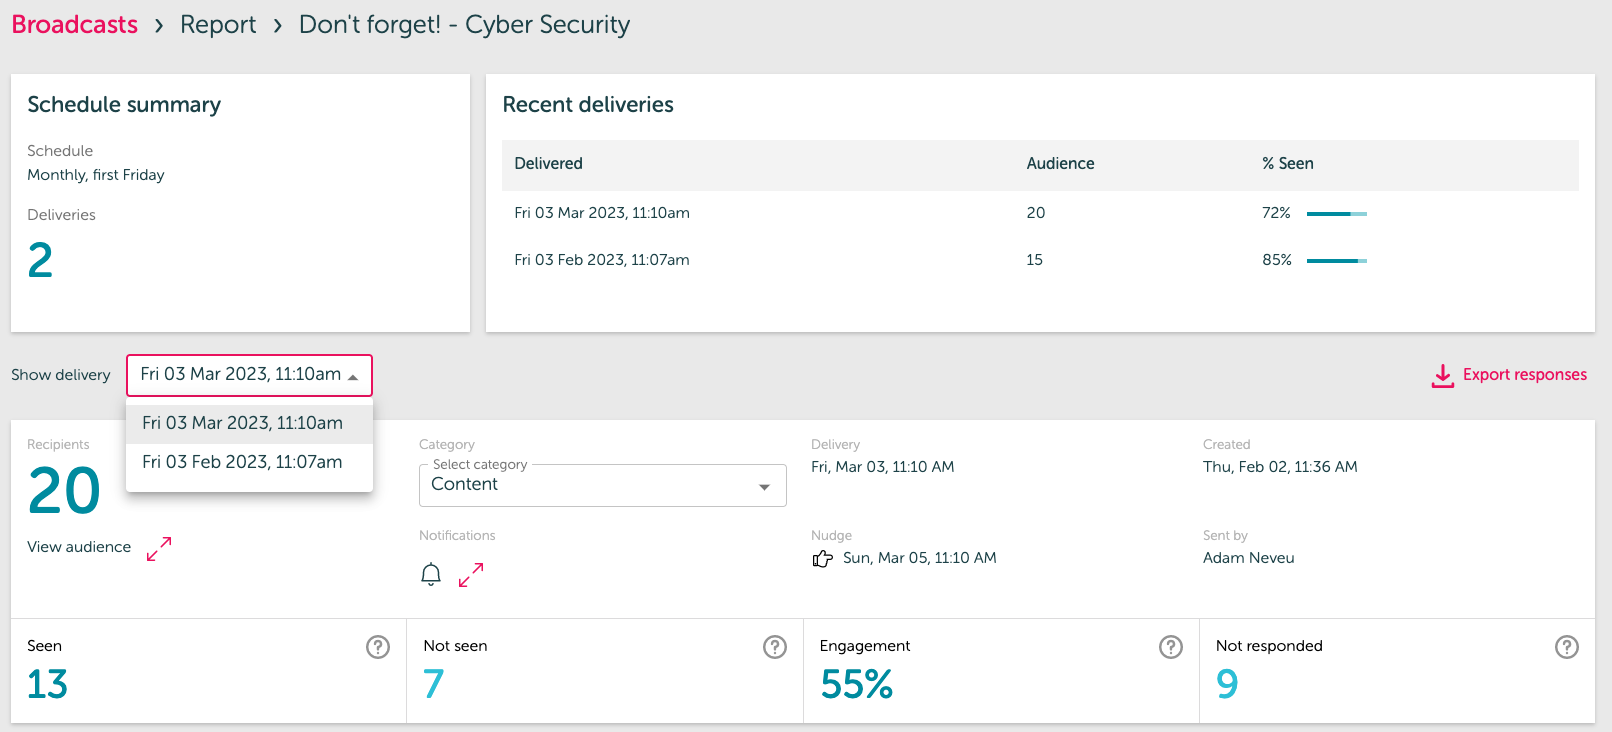This screenshot has width=1612, height=732.
Task: Click Delivery date Fri, Mar 03, 11:10 AM
Action: tap(883, 467)
